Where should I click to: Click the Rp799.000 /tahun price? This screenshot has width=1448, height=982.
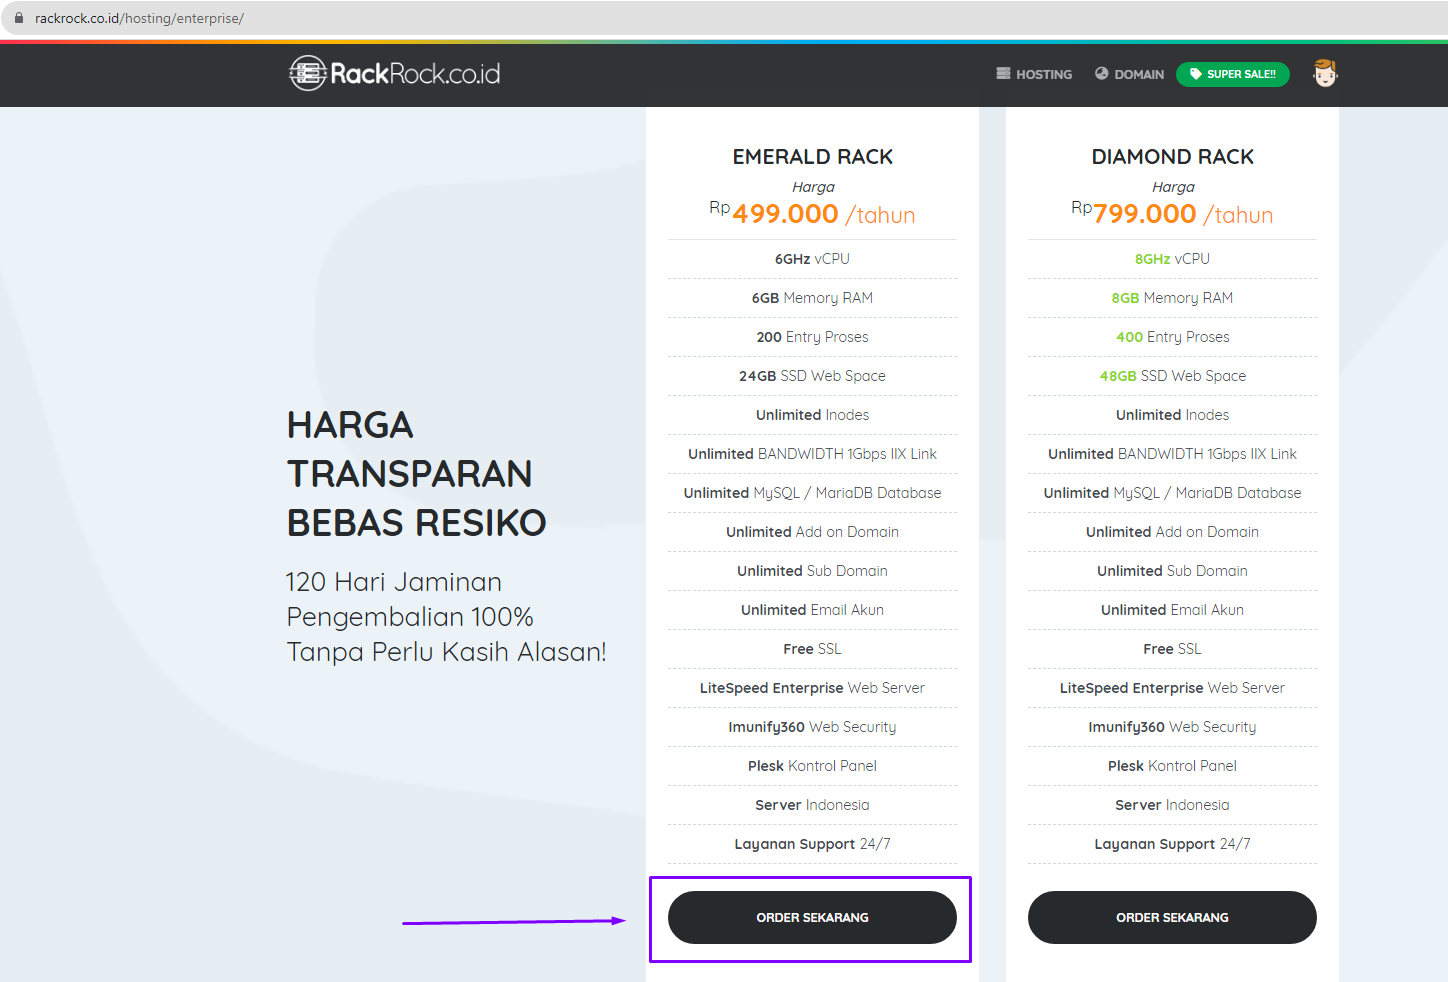(1172, 214)
